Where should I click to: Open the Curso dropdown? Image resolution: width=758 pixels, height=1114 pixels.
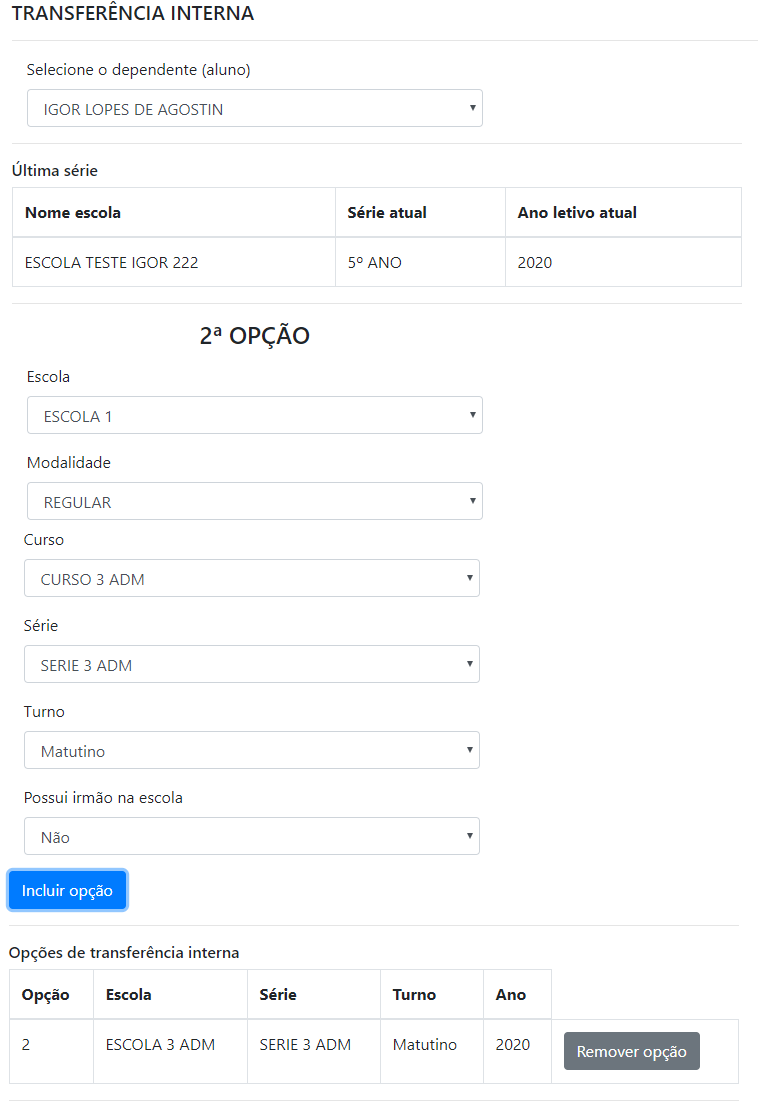pos(251,579)
